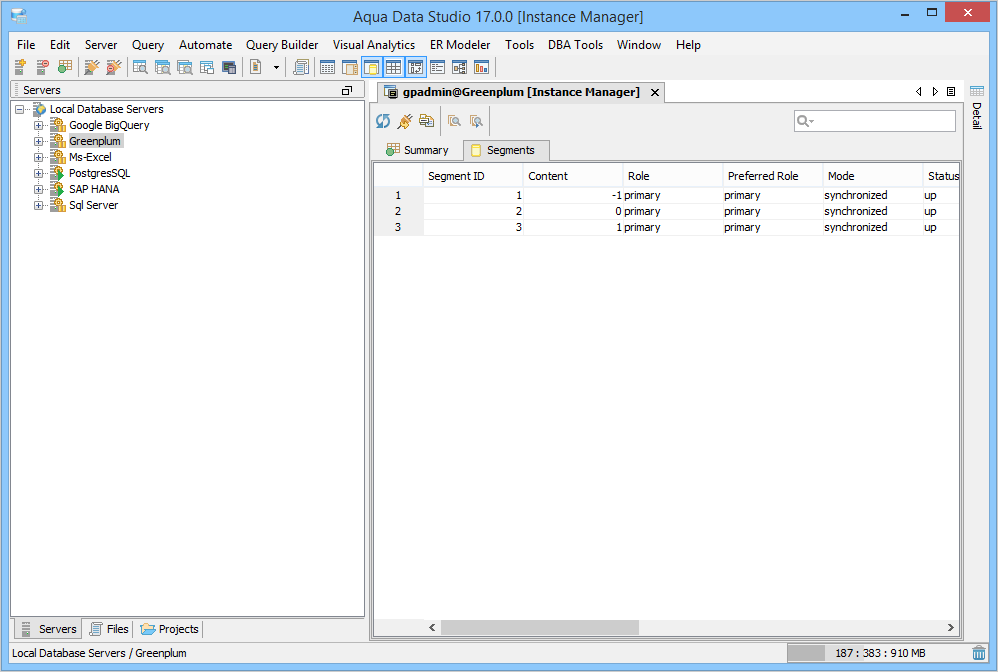Click the table data editor grid icon
Viewport: 998px width, 672px height.
point(328,67)
